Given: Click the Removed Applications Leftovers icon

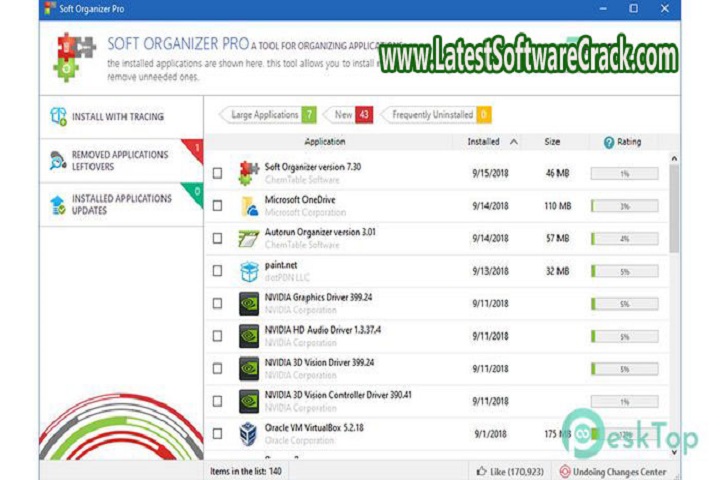Looking at the screenshot, I should (58, 161).
